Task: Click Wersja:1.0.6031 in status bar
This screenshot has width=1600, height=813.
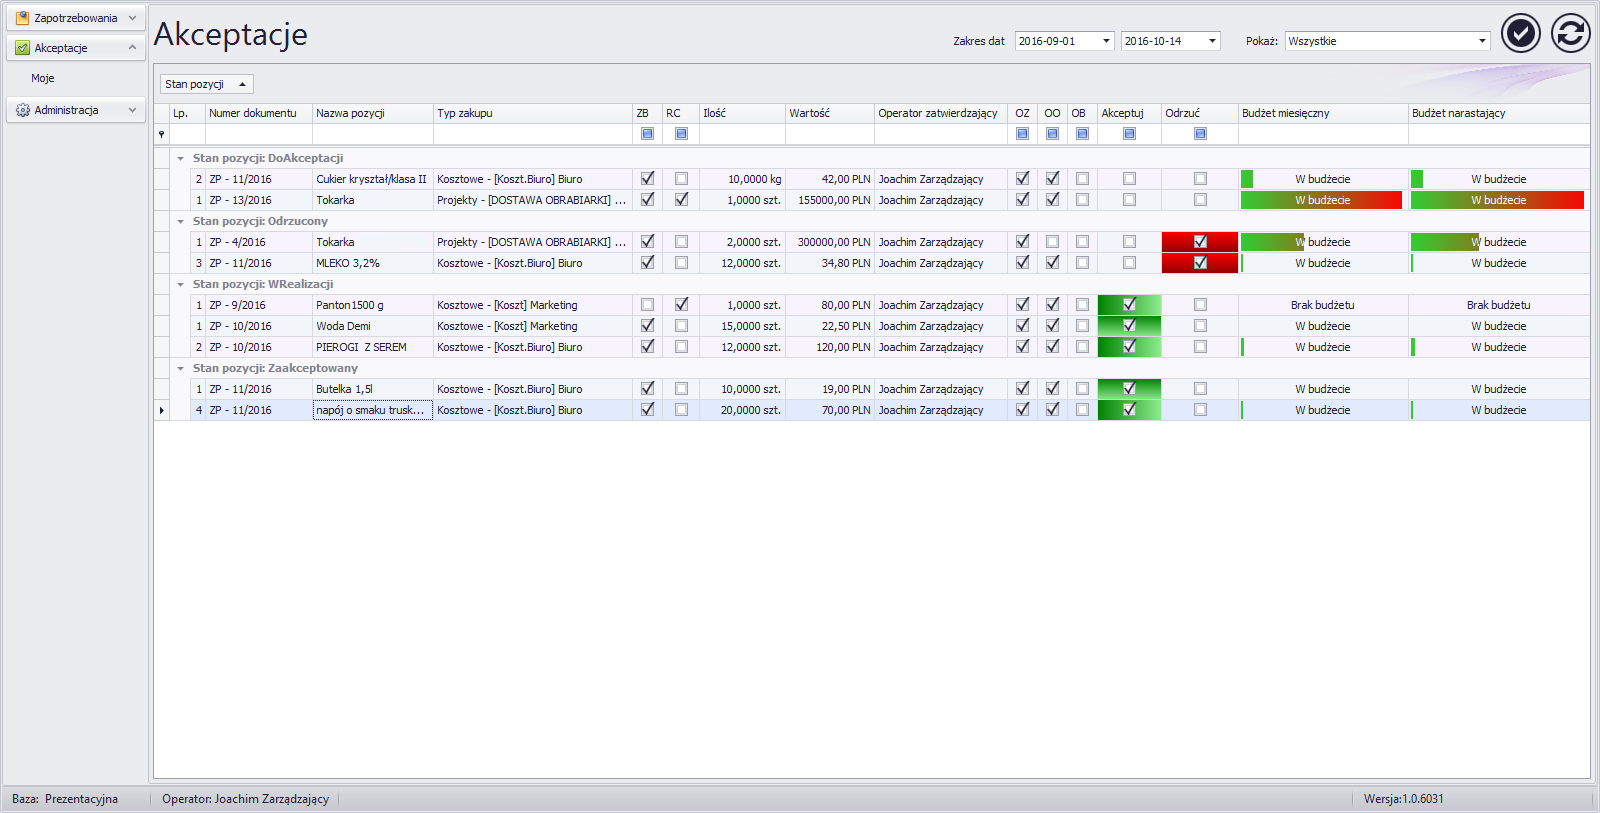Action: click(x=1404, y=799)
